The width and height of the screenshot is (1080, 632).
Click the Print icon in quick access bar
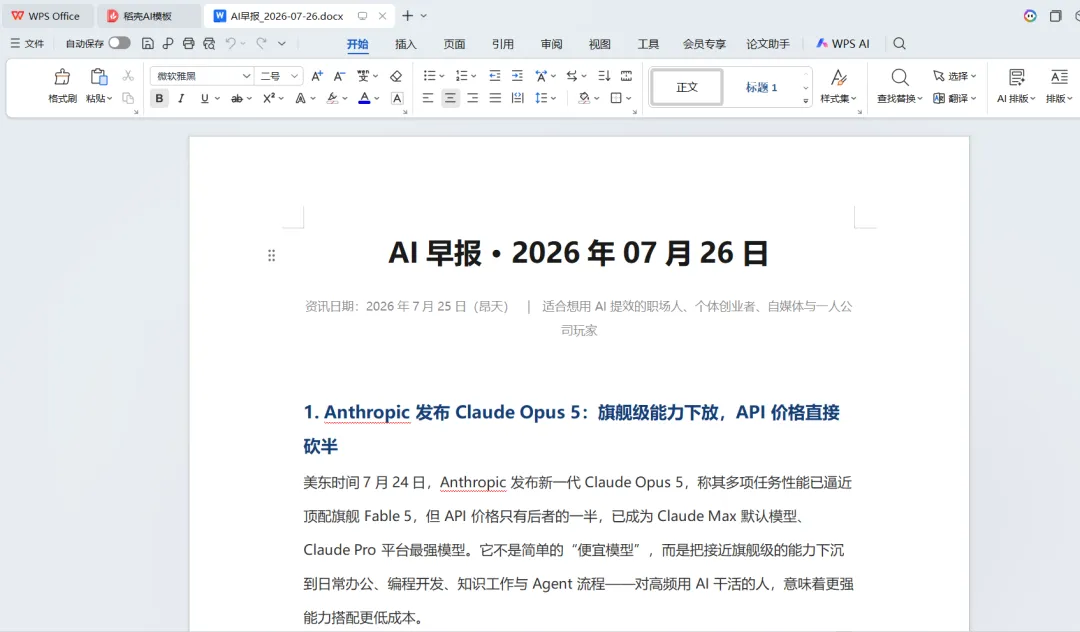189,43
